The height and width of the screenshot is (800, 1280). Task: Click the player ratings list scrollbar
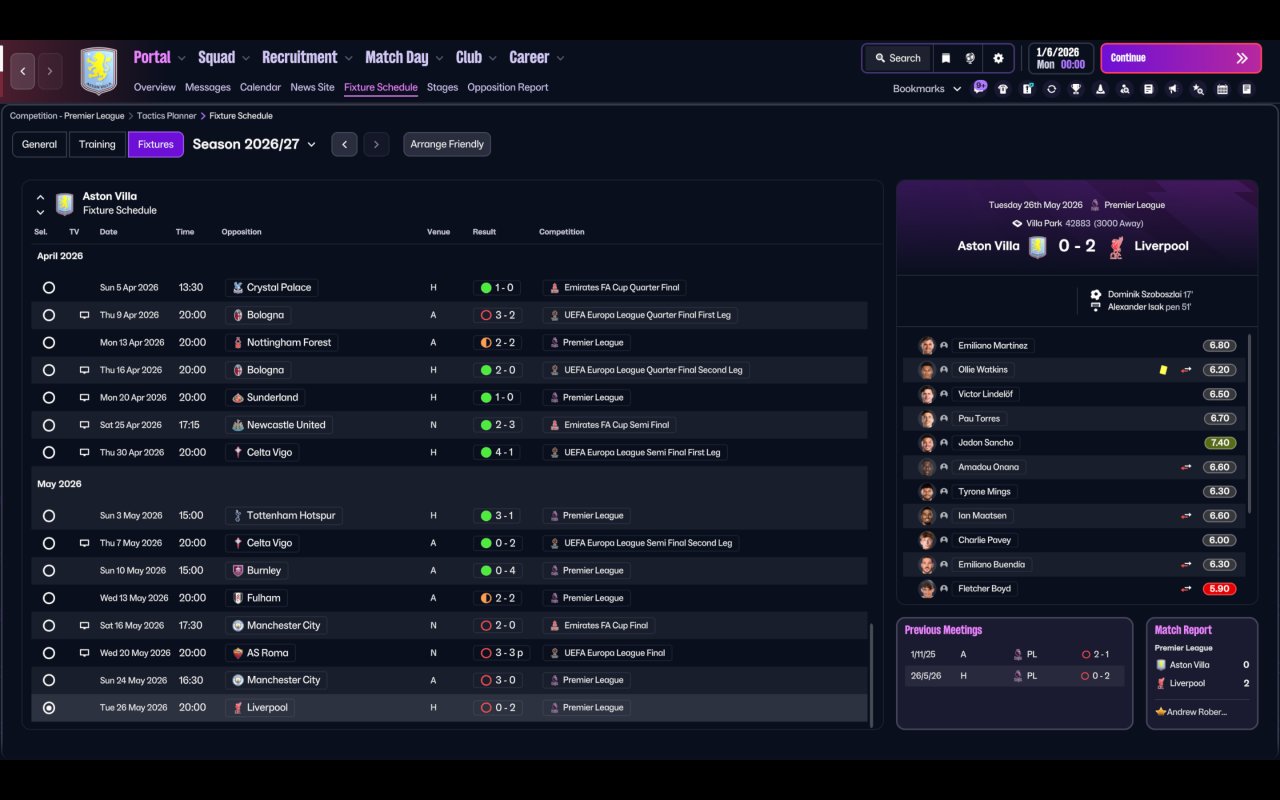(1250, 425)
